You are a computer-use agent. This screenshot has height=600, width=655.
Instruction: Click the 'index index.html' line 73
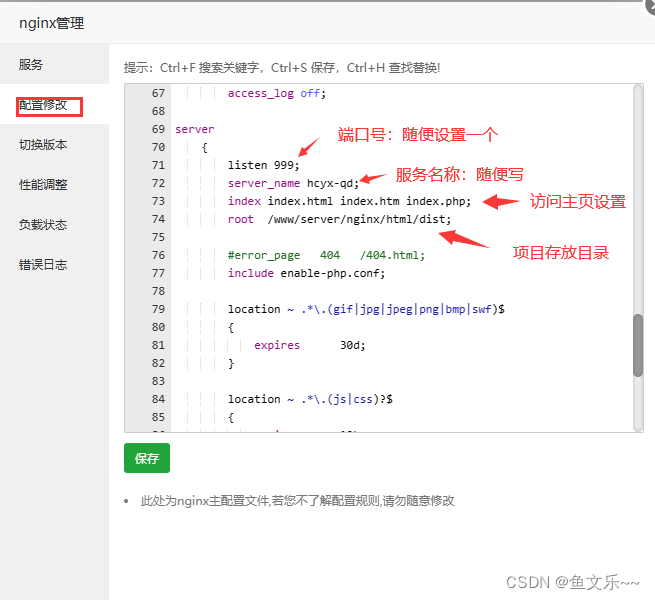click(349, 201)
